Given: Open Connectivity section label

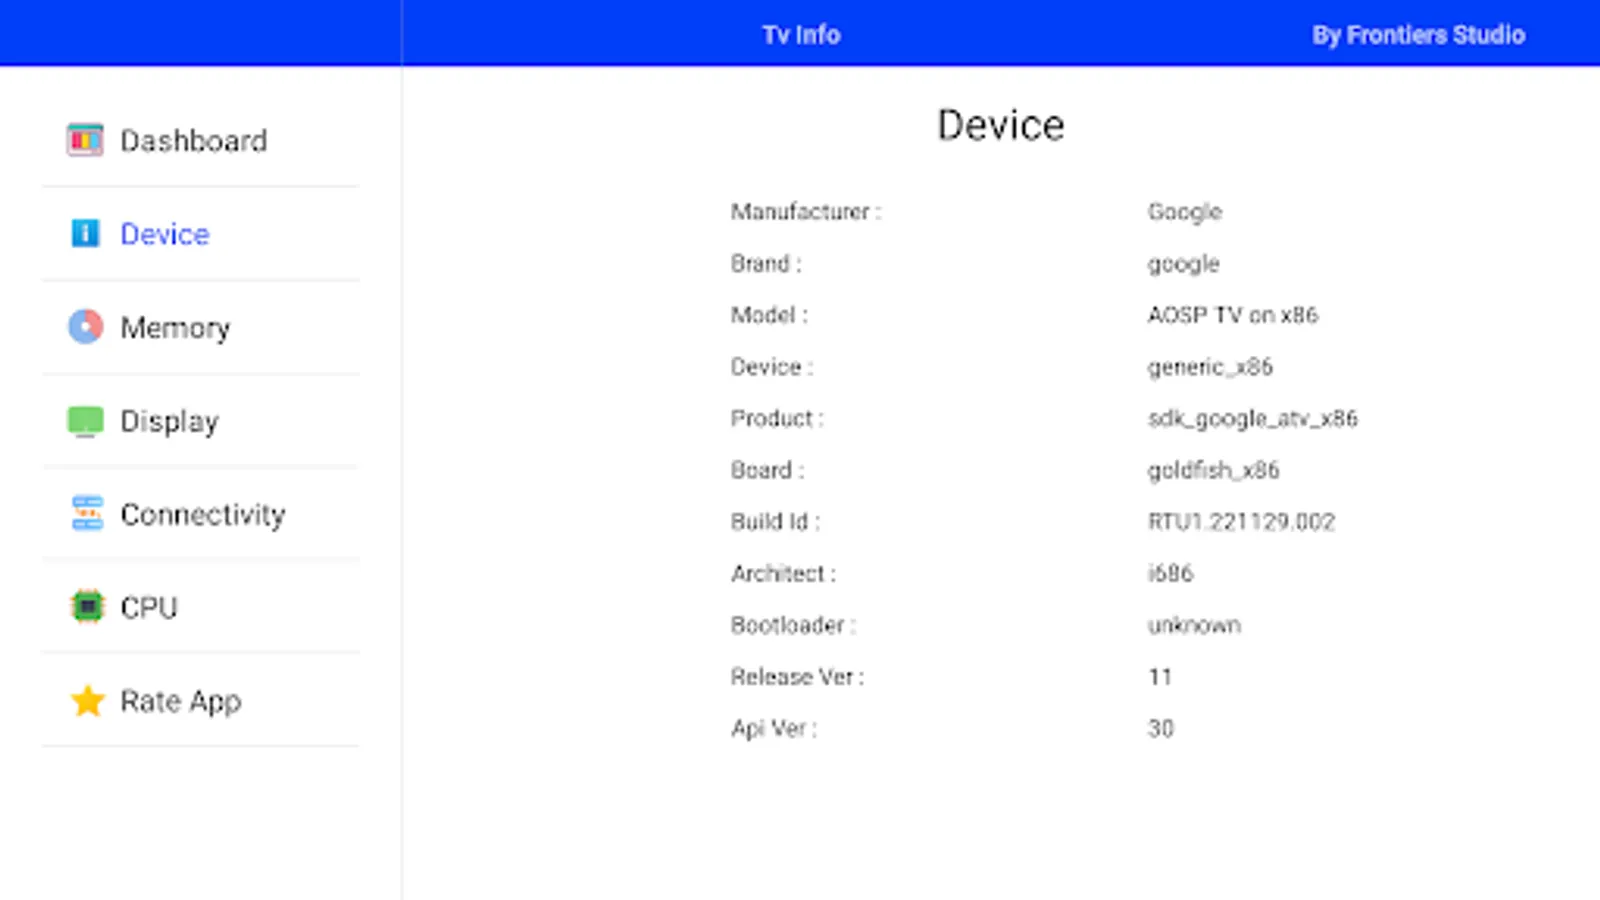Looking at the screenshot, I should tap(203, 514).
